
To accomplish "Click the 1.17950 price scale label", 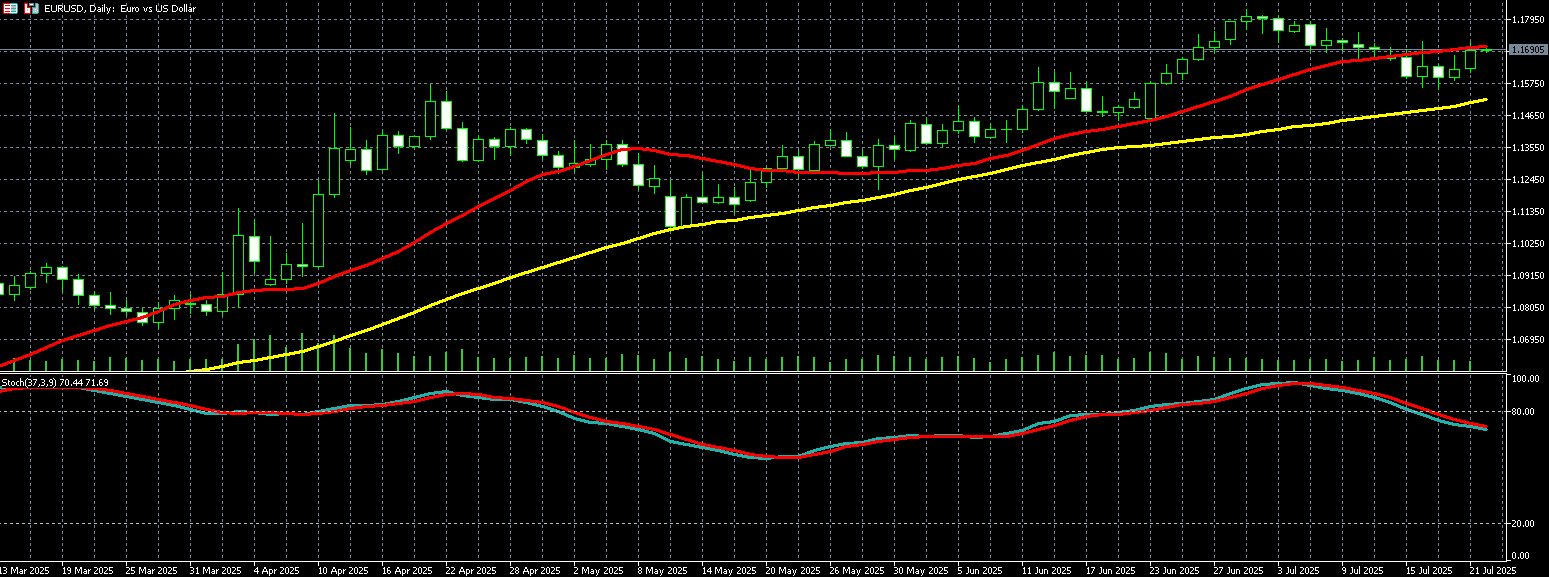I will [x=1527, y=20].
